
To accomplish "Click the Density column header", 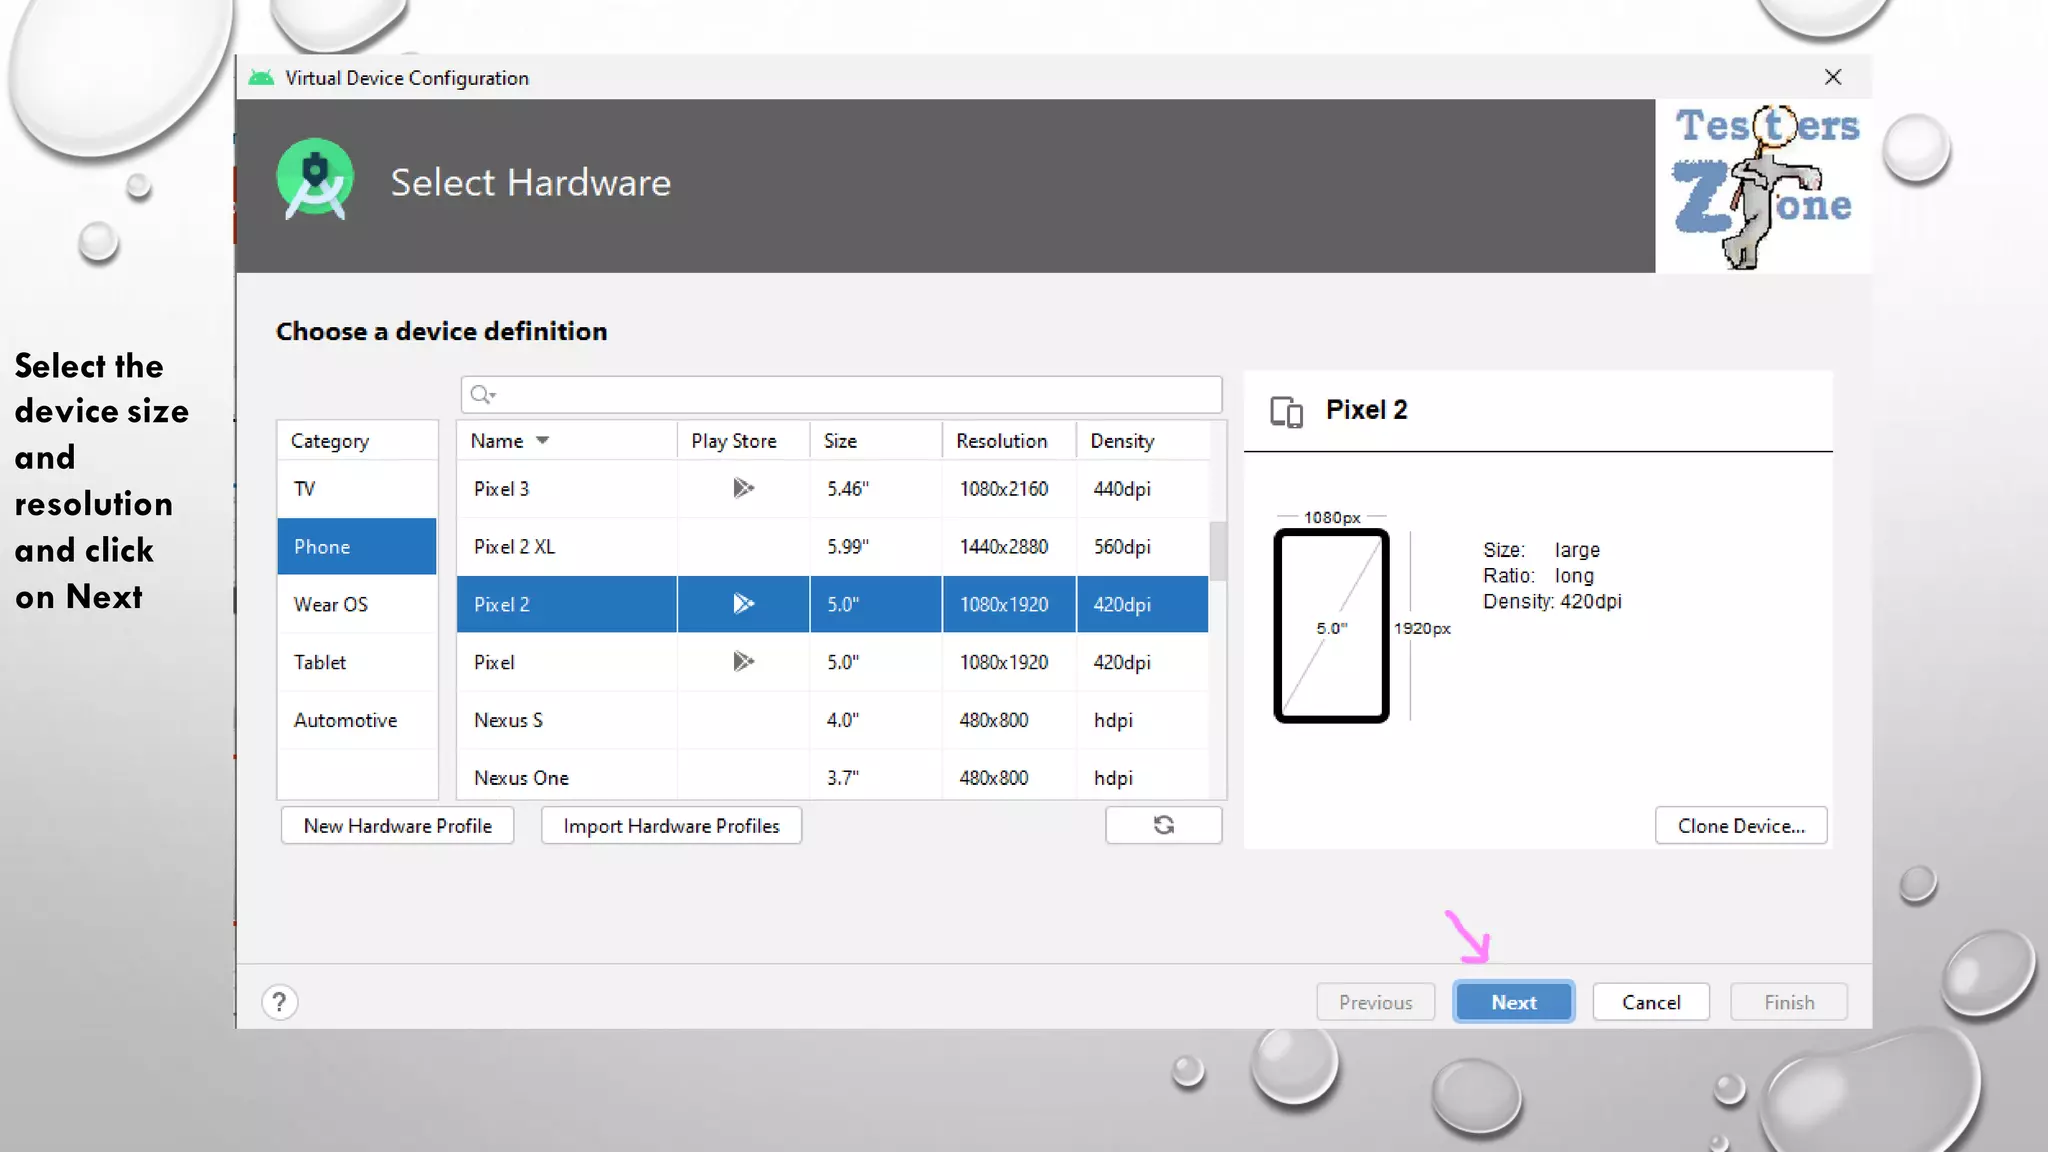I will click(1142, 441).
